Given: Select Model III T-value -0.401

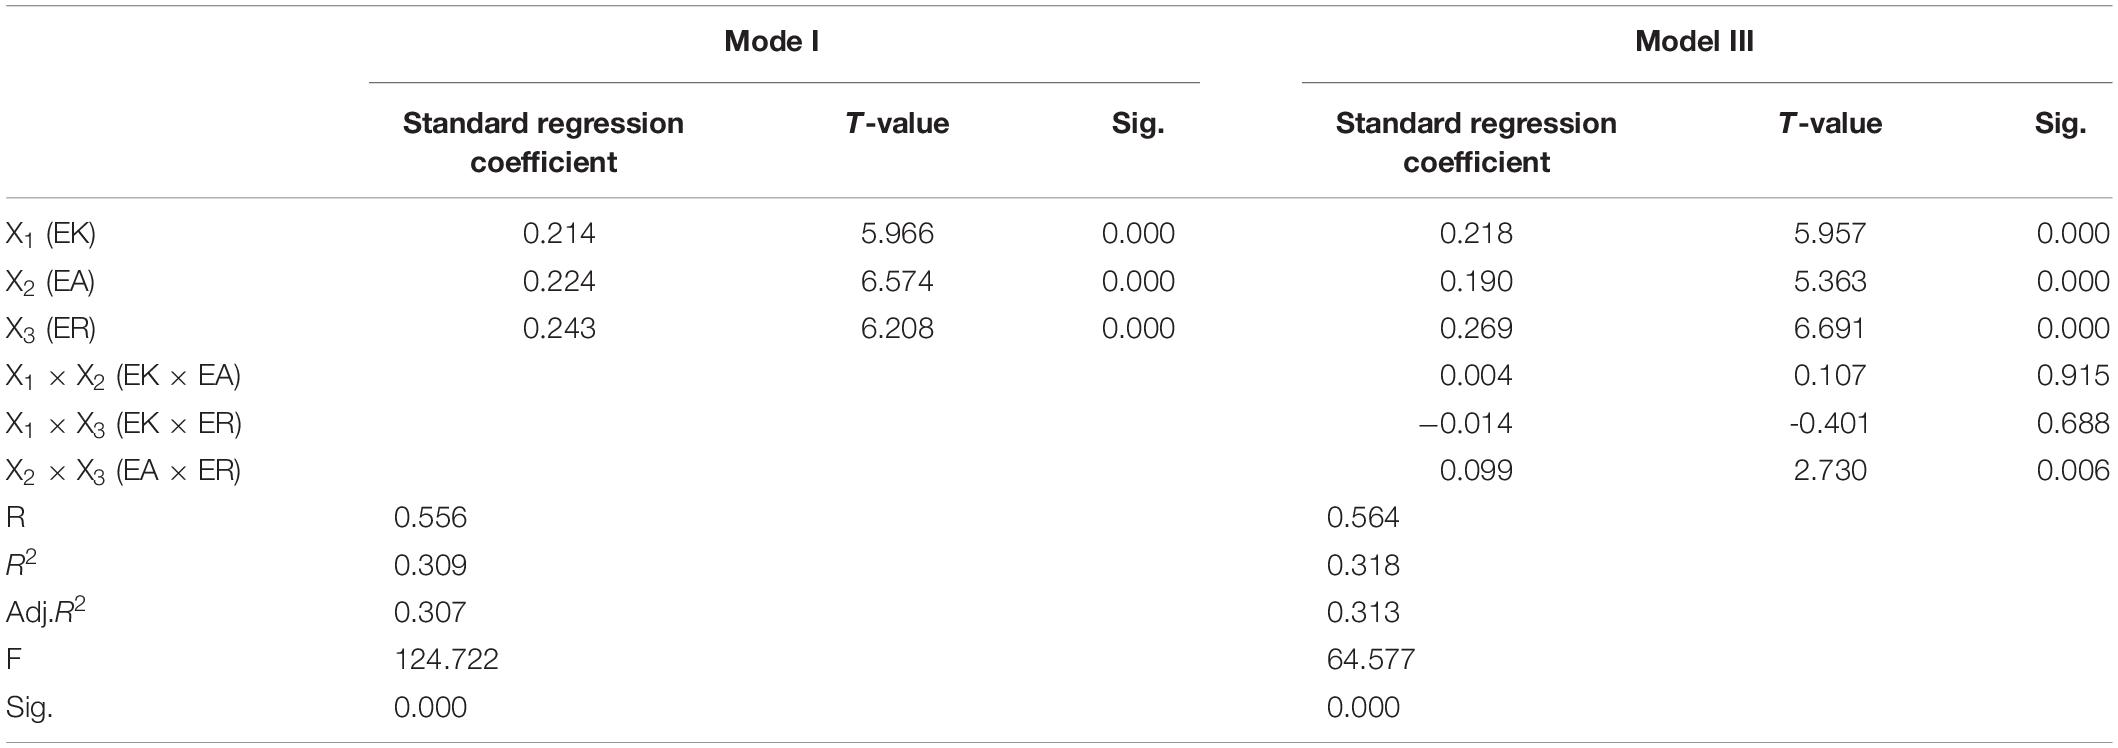Looking at the screenshot, I should click(1829, 424).
